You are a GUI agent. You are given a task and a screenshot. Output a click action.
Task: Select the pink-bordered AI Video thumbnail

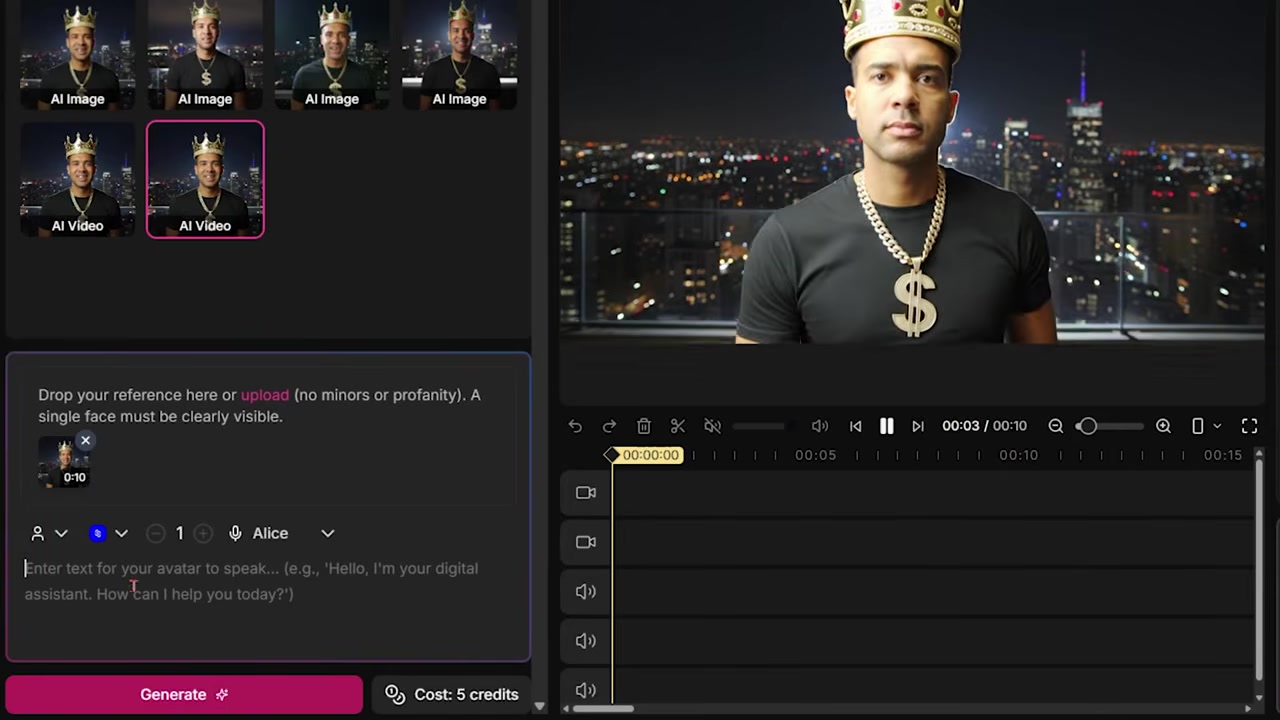click(205, 179)
